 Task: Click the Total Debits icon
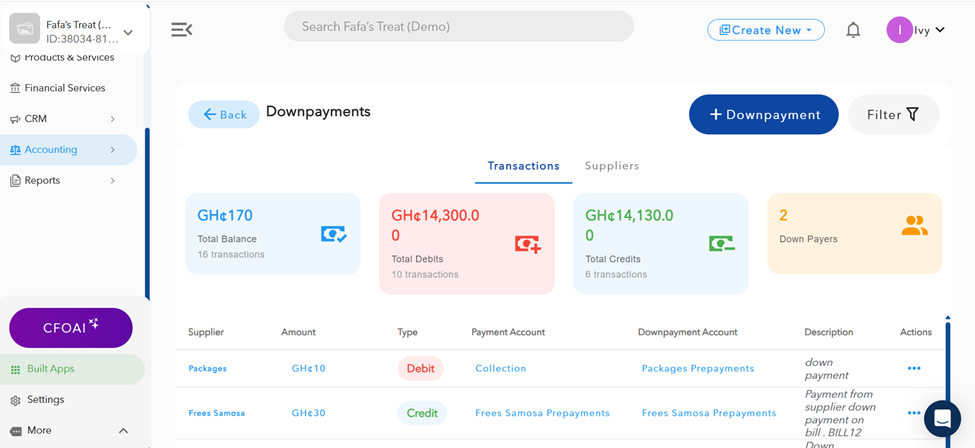click(x=527, y=243)
